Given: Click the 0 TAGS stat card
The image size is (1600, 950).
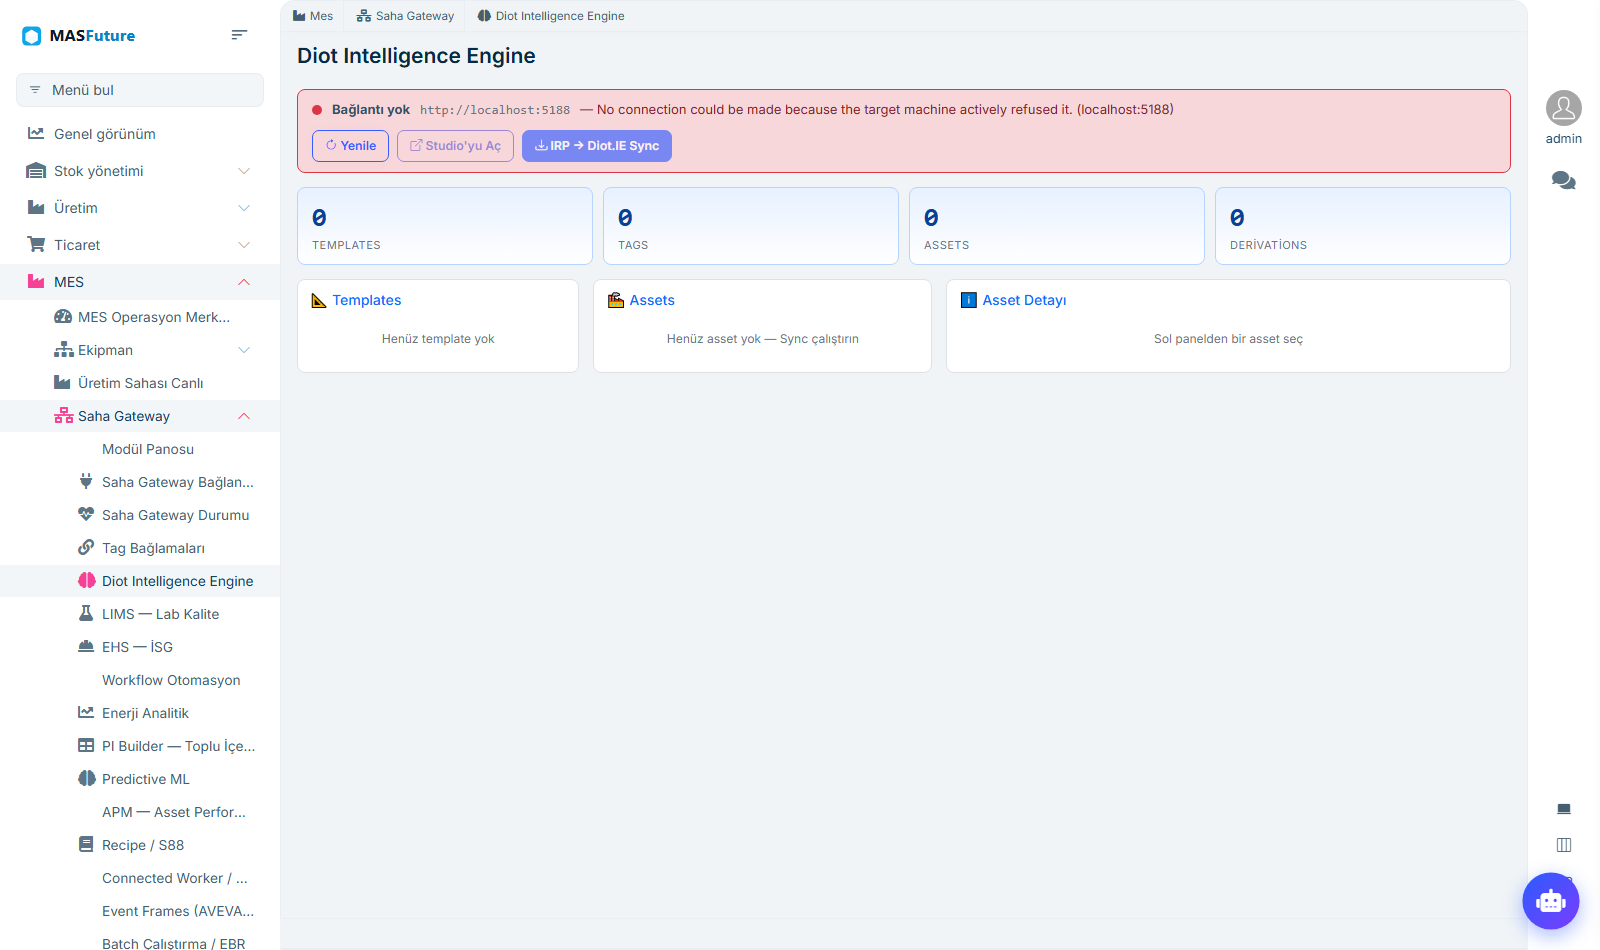Looking at the screenshot, I should point(751,226).
